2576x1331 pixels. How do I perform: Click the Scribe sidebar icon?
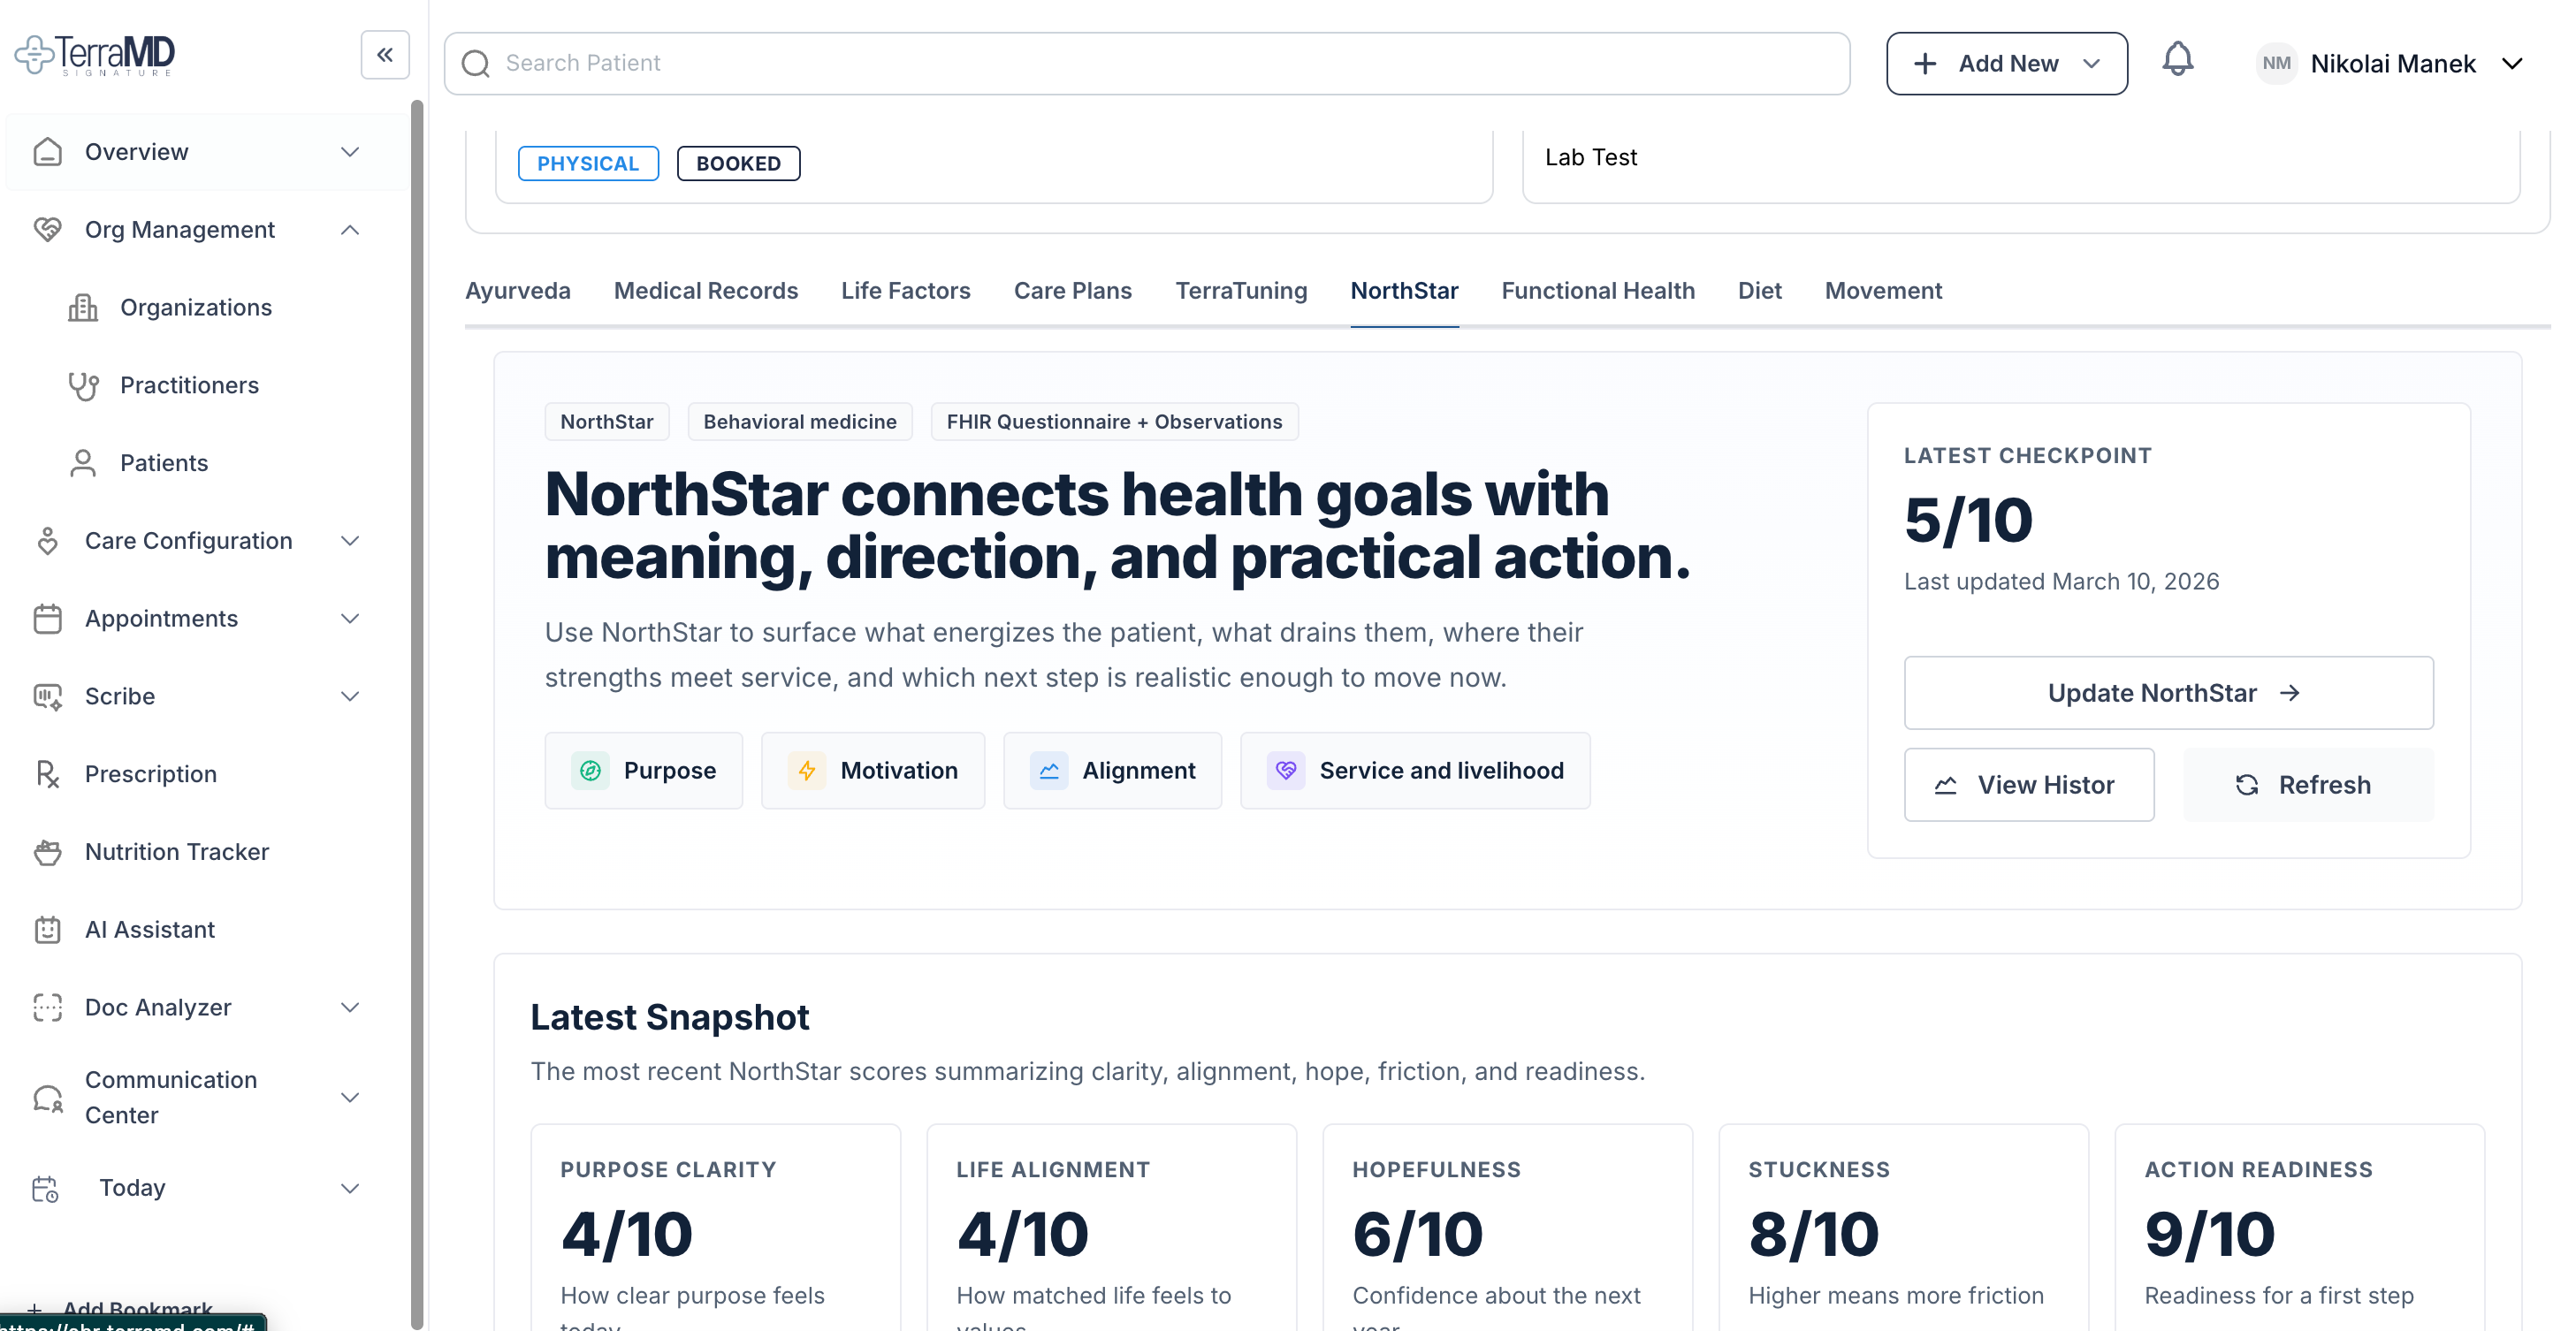(x=47, y=697)
